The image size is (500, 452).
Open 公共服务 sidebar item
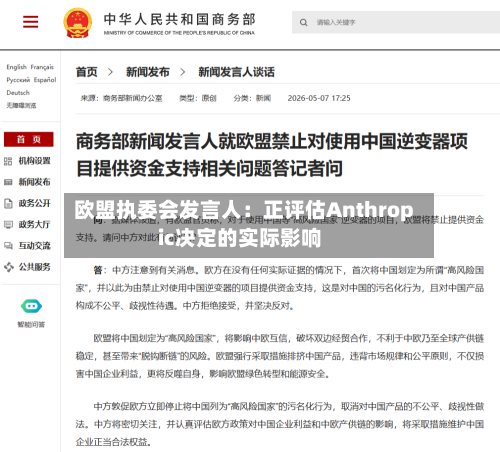tap(34, 267)
